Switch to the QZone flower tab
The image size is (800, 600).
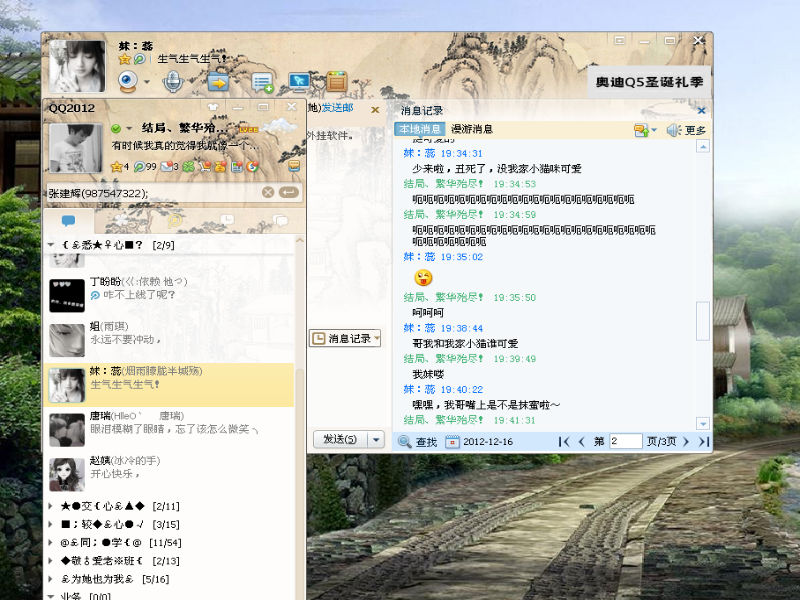[x=121, y=220]
